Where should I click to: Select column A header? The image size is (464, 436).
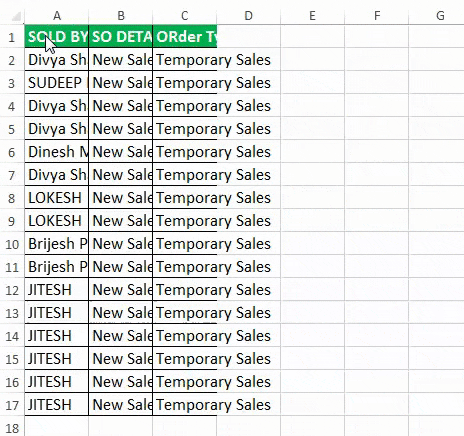57,16
